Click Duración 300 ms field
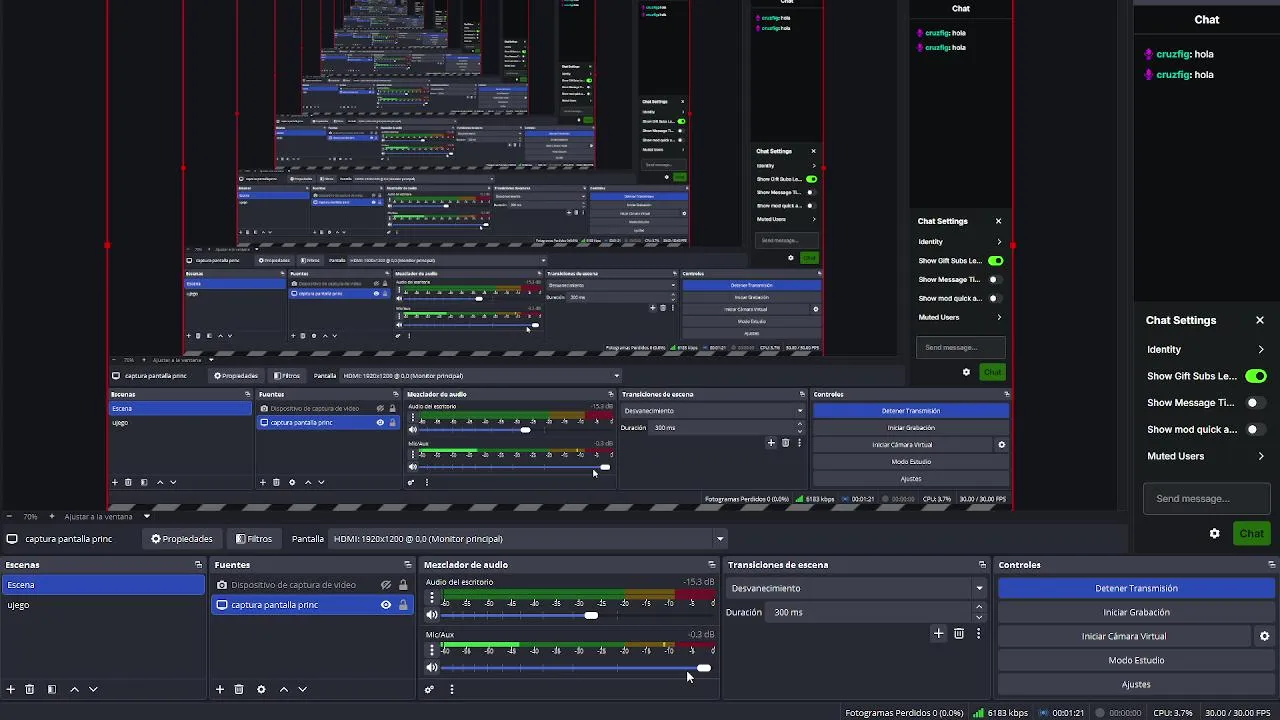1280x720 pixels. [869, 612]
